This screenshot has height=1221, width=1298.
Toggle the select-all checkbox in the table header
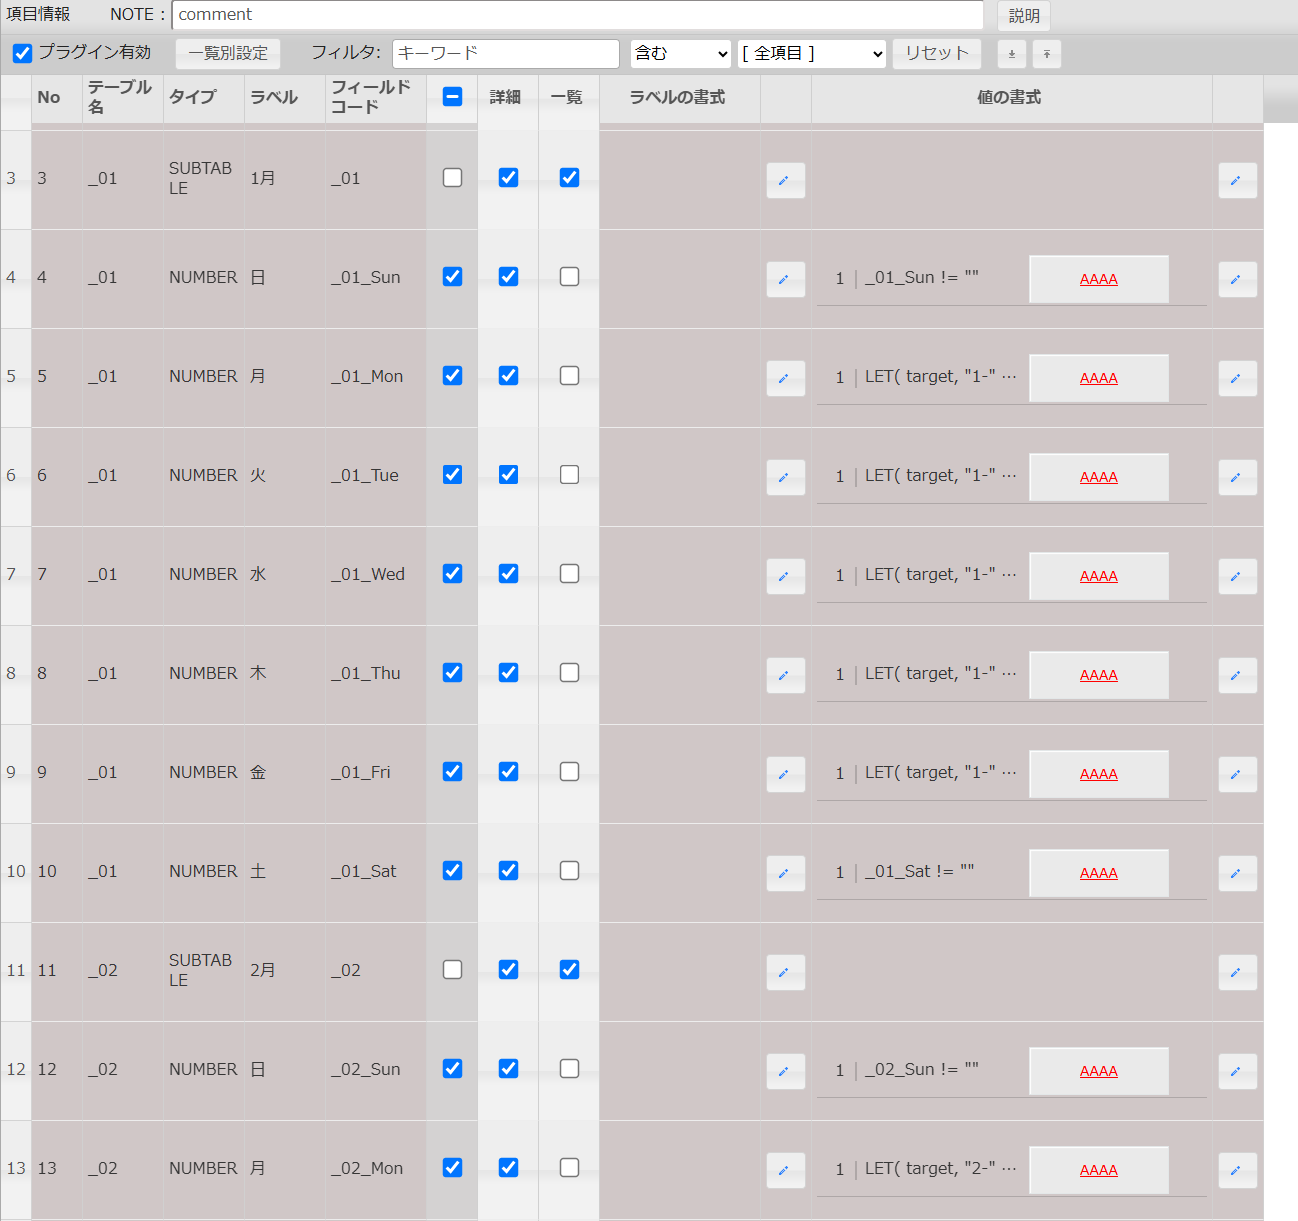tap(452, 97)
